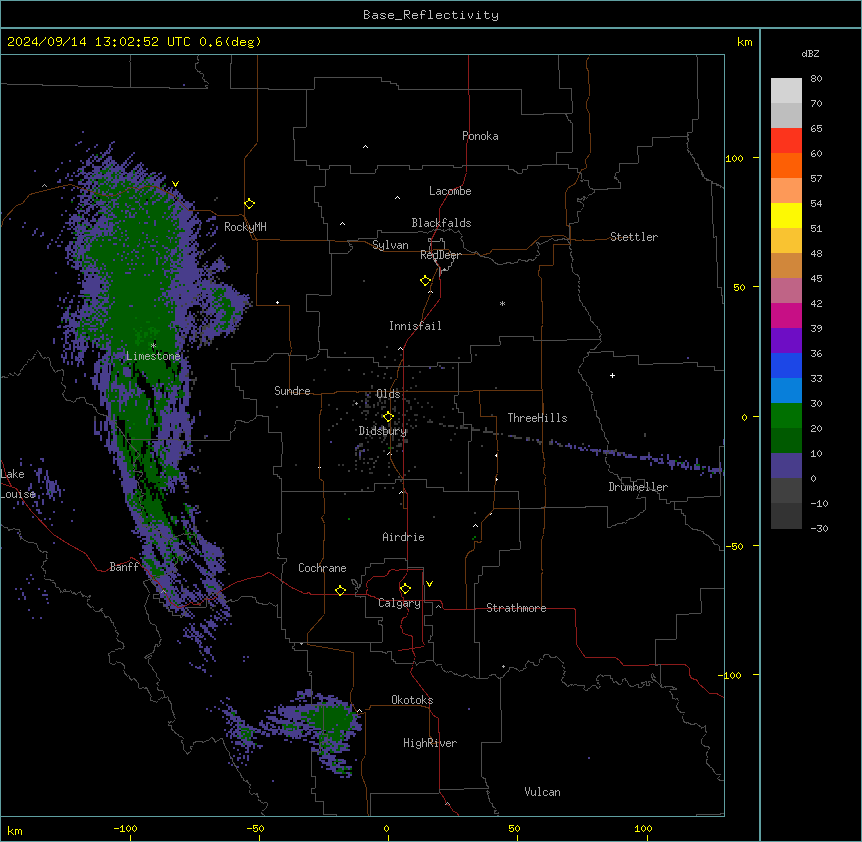The width and height of the screenshot is (862, 842).
Task: Click the dark gray swatch for -10 dBZ
Action: (x=786, y=516)
